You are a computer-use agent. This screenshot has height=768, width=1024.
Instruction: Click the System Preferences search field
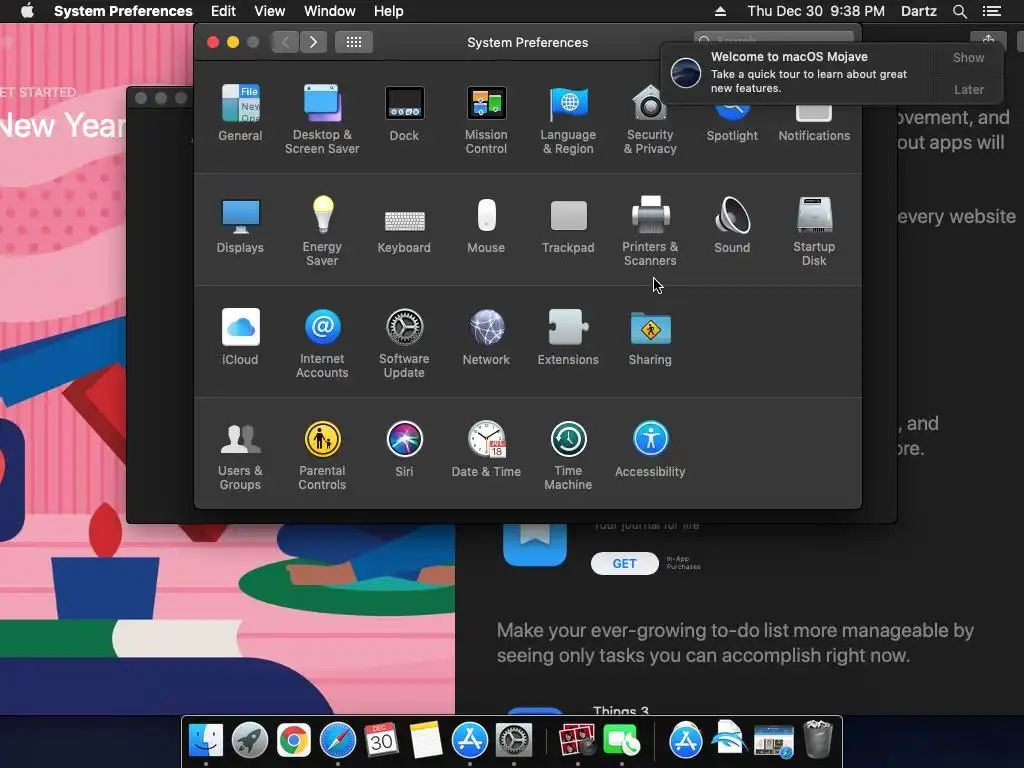tap(773, 38)
